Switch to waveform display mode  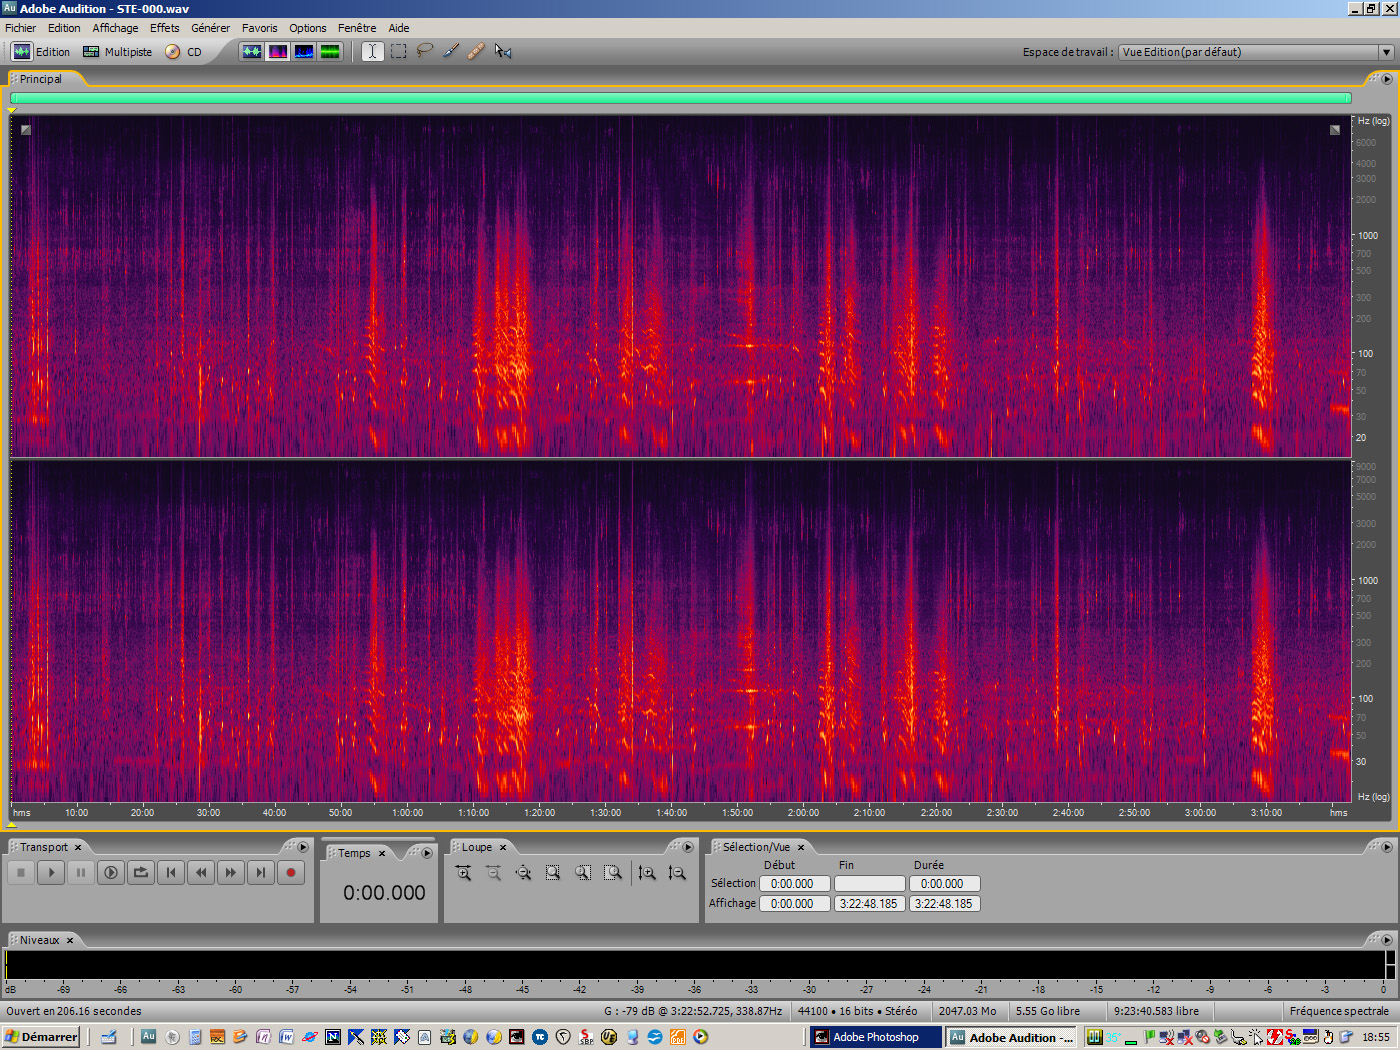click(x=252, y=51)
